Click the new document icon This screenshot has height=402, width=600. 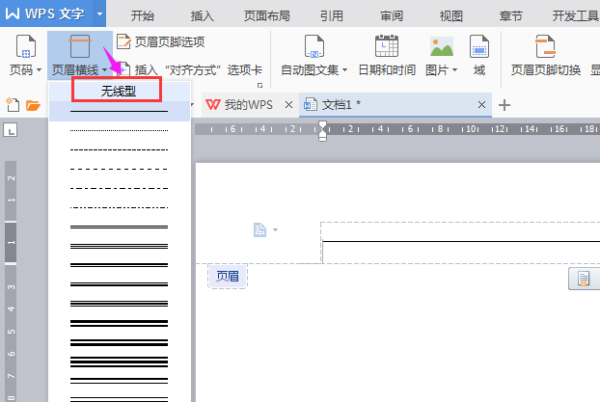pos(12,104)
